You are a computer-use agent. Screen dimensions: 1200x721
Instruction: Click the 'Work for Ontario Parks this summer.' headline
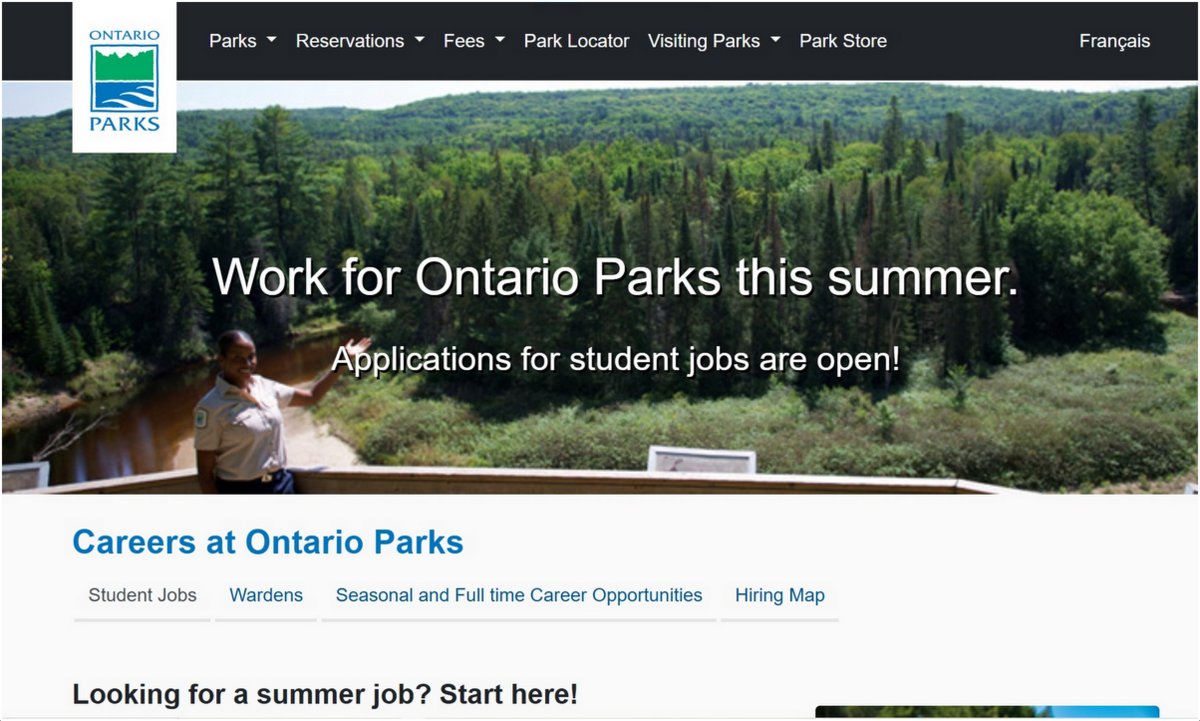[x=615, y=276]
